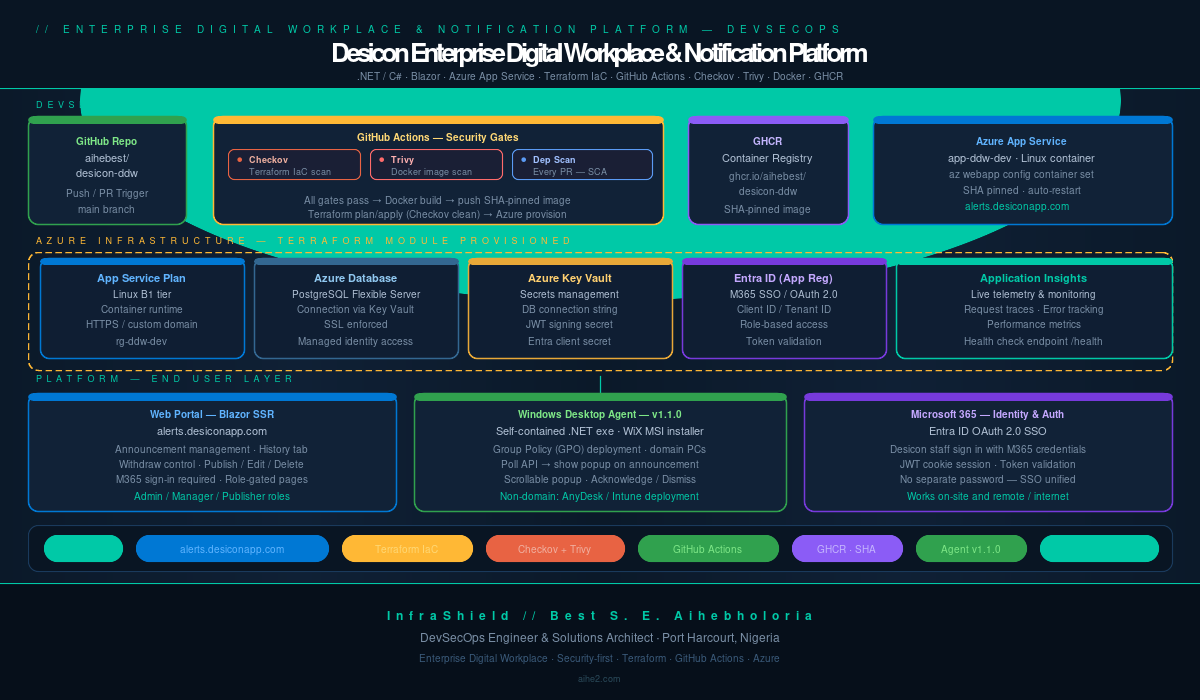The width and height of the screenshot is (1200, 700).
Task: Select the Entra ID (App Reg) heading
Action: [x=784, y=278]
